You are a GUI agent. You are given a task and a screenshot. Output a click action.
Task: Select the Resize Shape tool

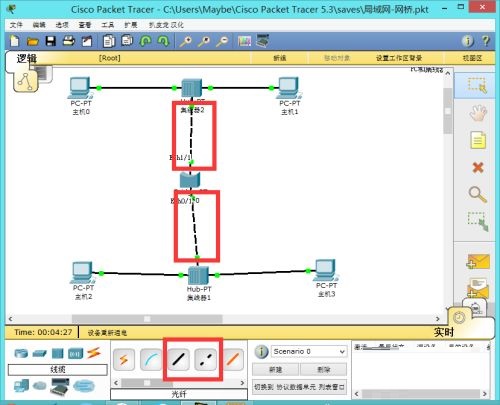(478, 221)
